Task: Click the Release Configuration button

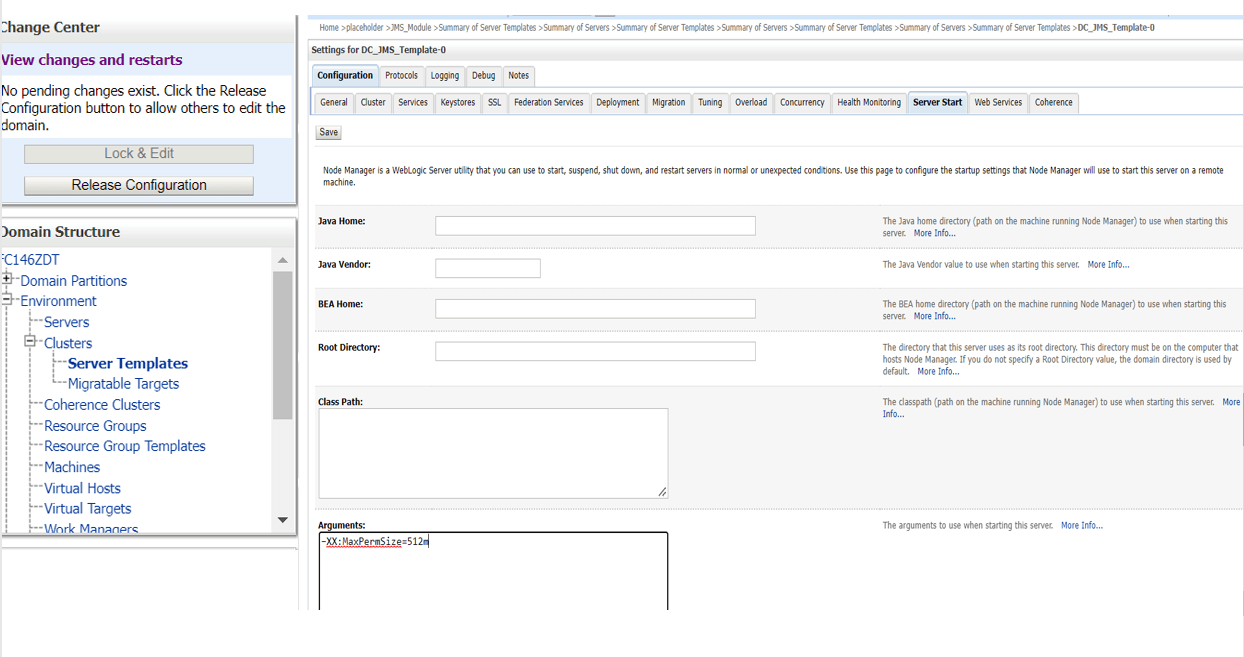Action: [139, 185]
